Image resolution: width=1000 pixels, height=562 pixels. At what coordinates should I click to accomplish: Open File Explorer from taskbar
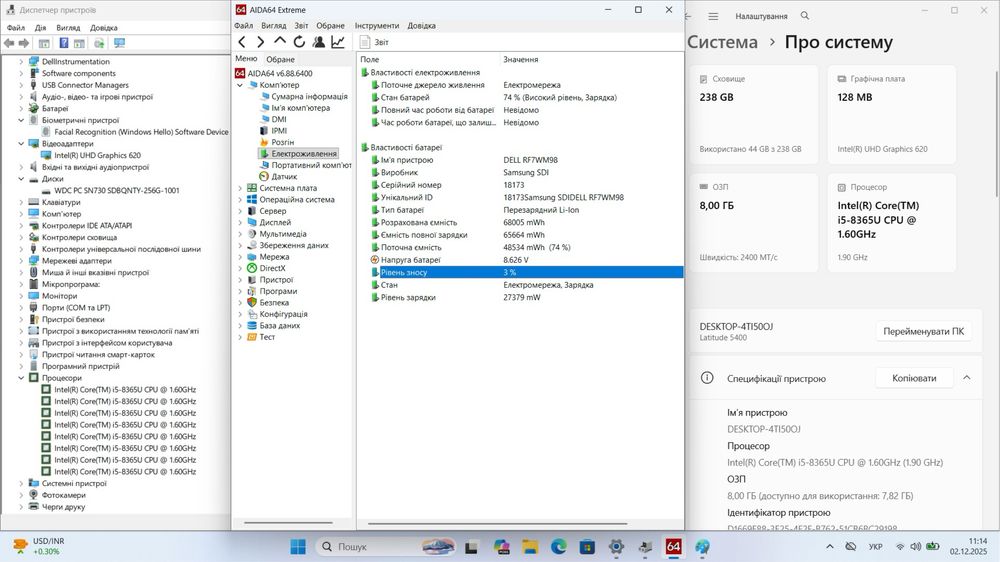pos(530,547)
